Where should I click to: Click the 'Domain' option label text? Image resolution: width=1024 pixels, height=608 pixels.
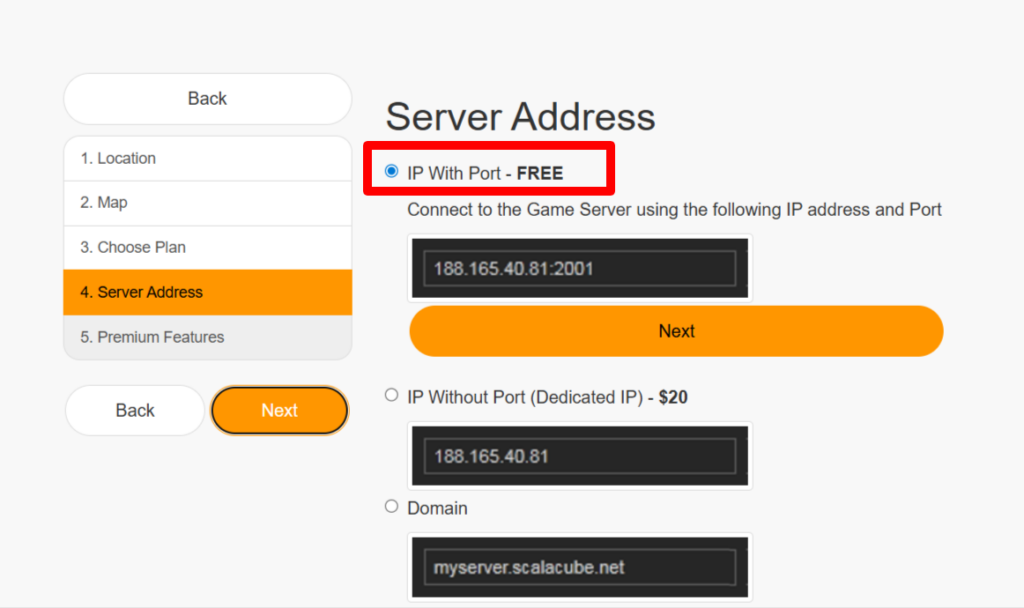point(437,508)
